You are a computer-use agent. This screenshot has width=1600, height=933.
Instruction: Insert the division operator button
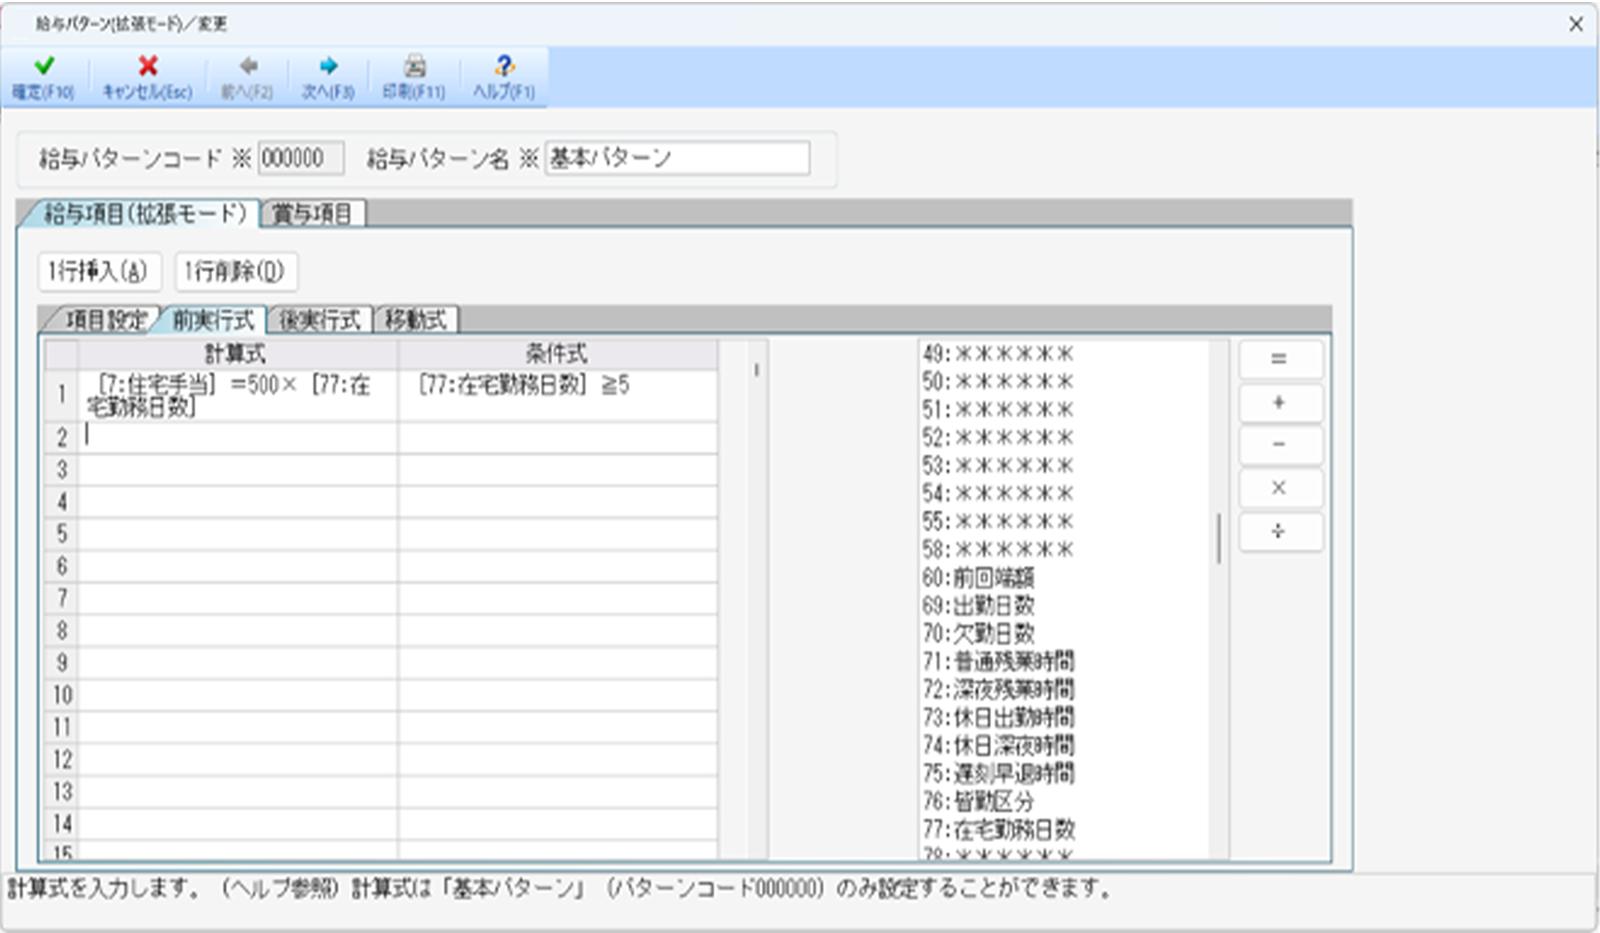coord(1279,531)
